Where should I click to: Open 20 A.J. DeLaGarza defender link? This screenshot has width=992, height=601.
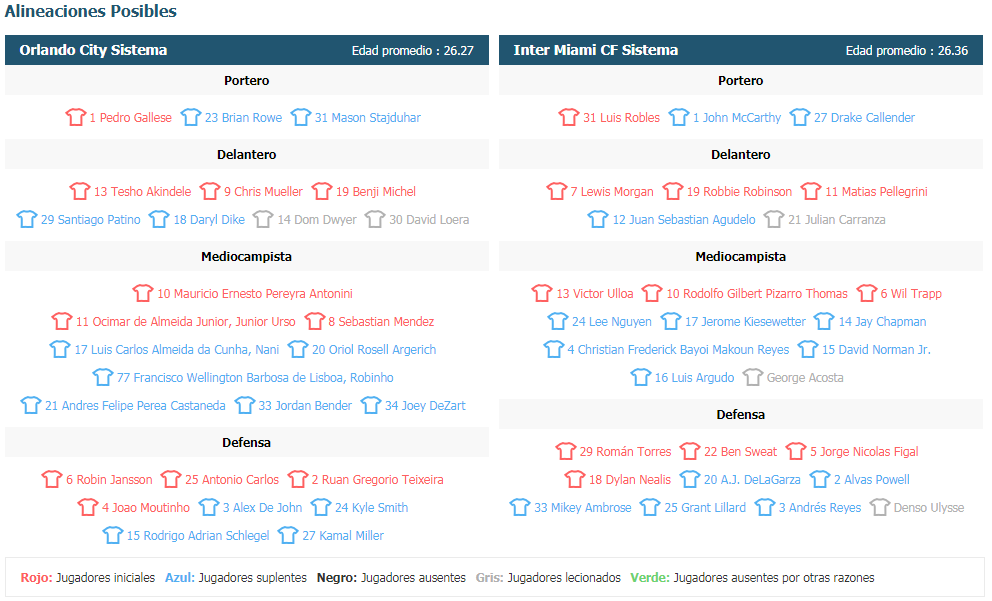click(x=752, y=480)
